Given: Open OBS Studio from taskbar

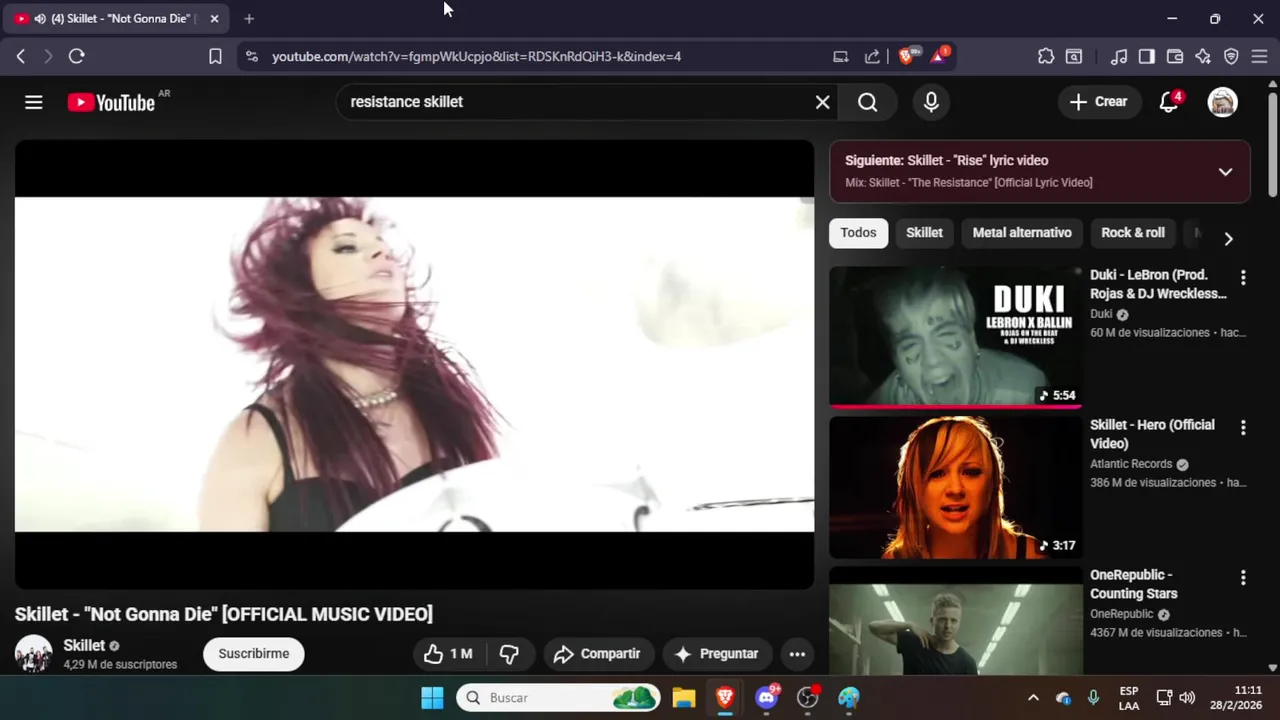Looking at the screenshot, I should pyautogui.click(x=808, y=698).
